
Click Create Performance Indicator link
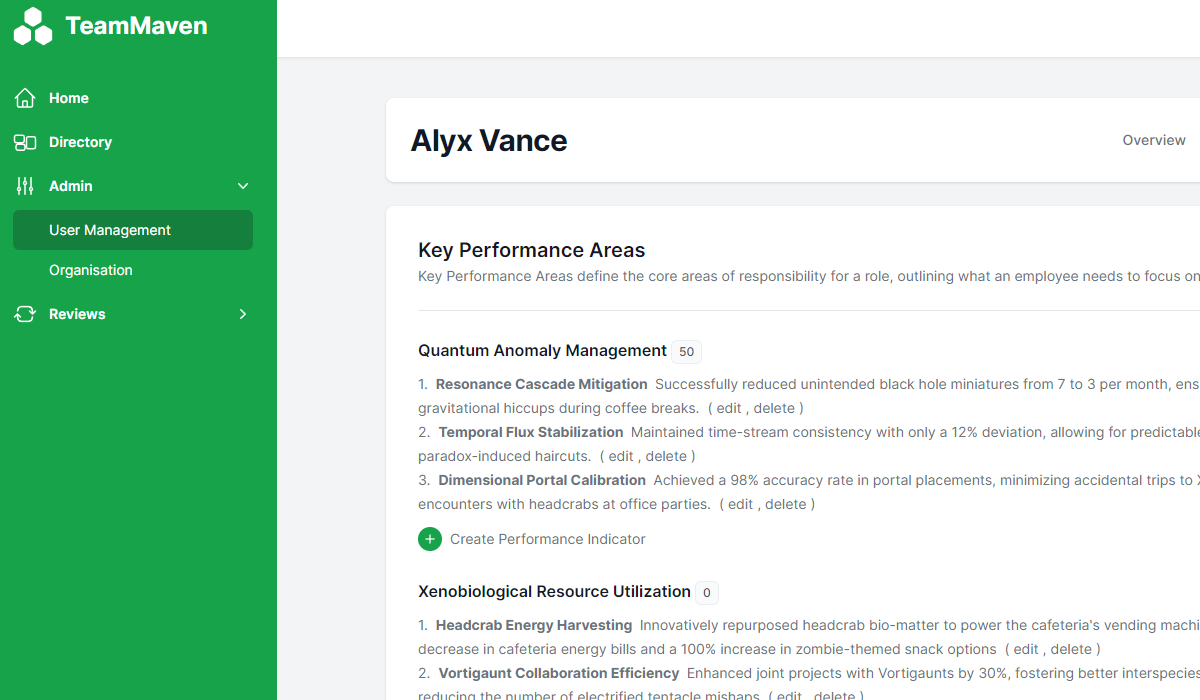(547, 539)
